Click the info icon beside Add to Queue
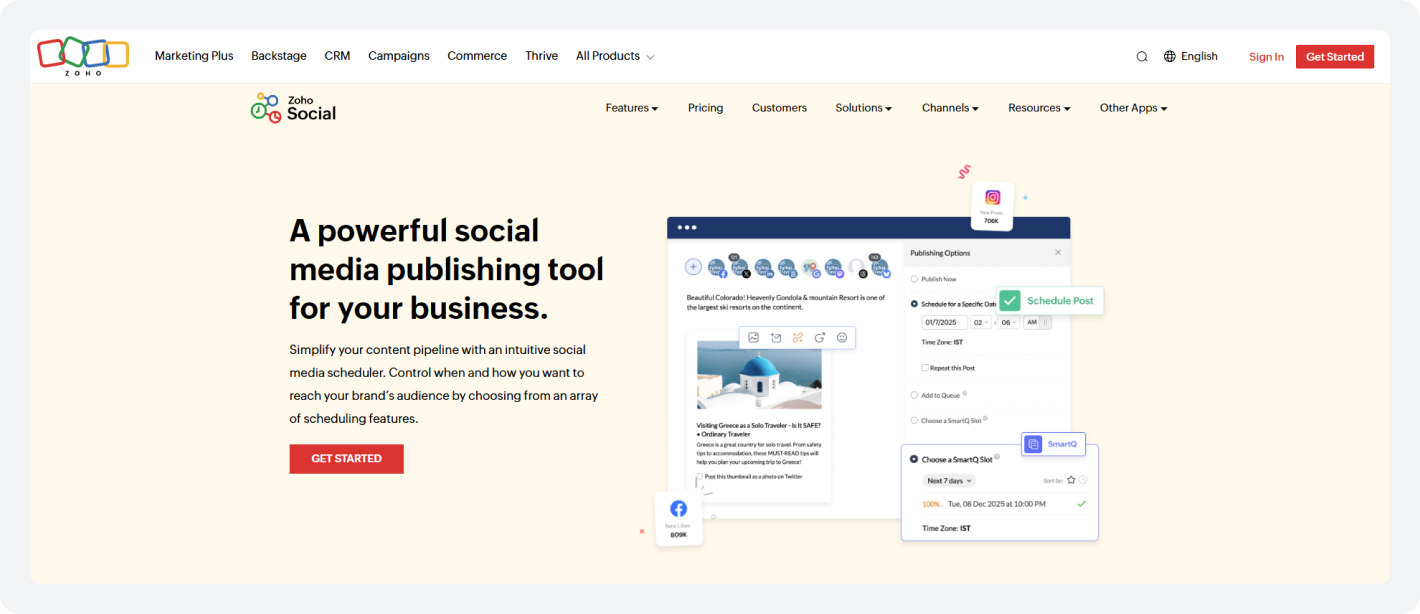1420x614 pixels. coord(964,393)
